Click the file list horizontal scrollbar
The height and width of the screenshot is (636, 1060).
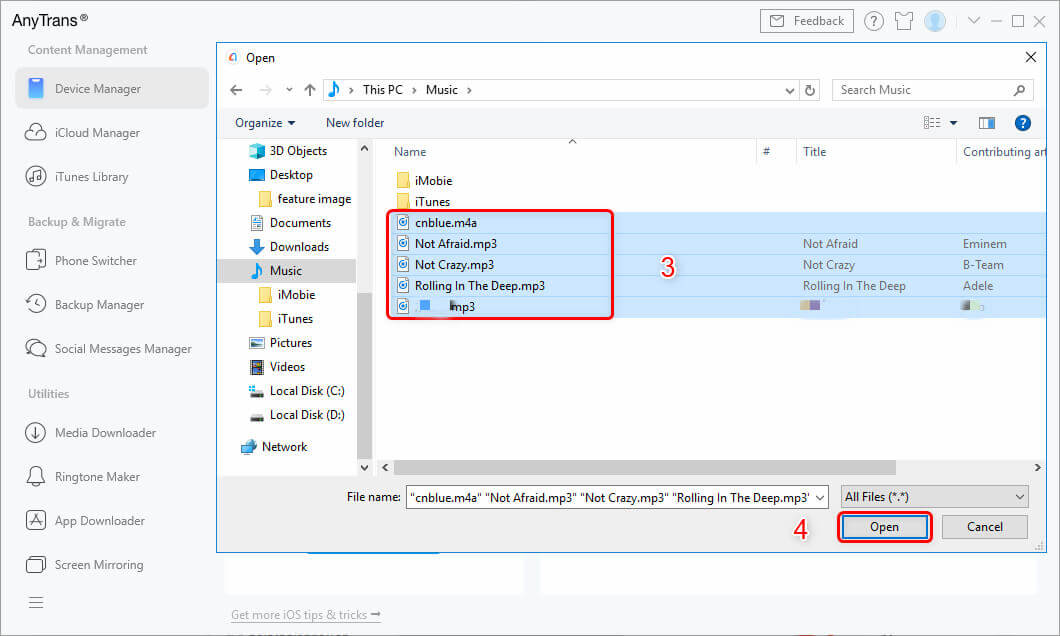tap(645, 468)
